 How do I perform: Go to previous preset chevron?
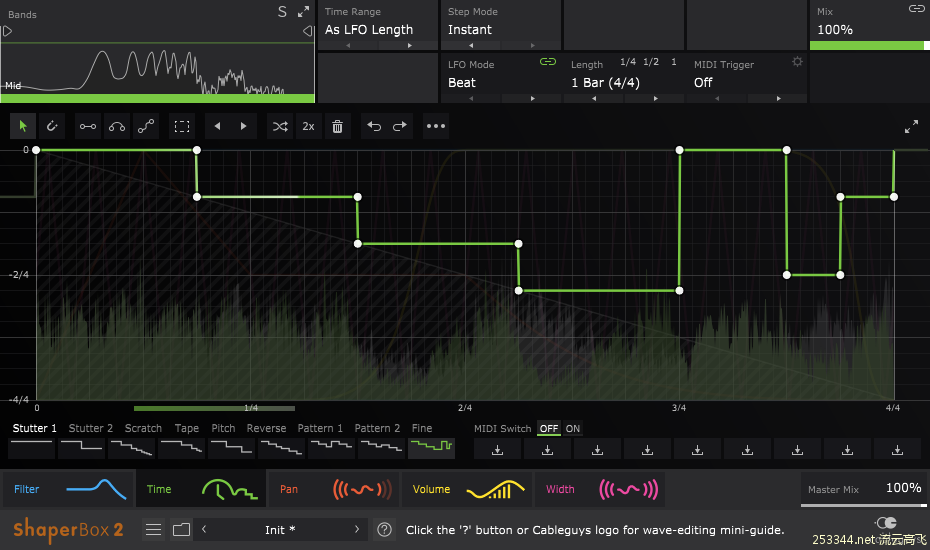click(204, 529)
